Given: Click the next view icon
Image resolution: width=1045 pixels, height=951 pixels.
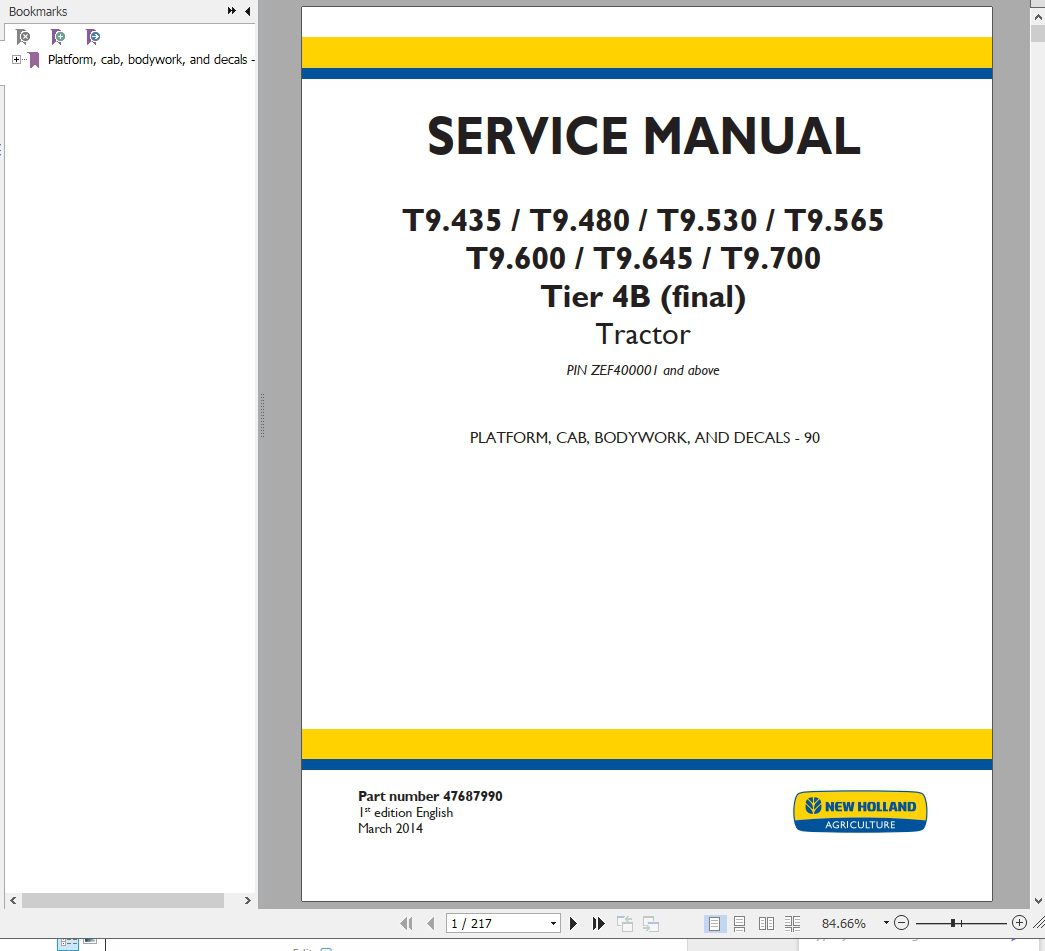Looking at the screenshot, I should tap(651, 923).
